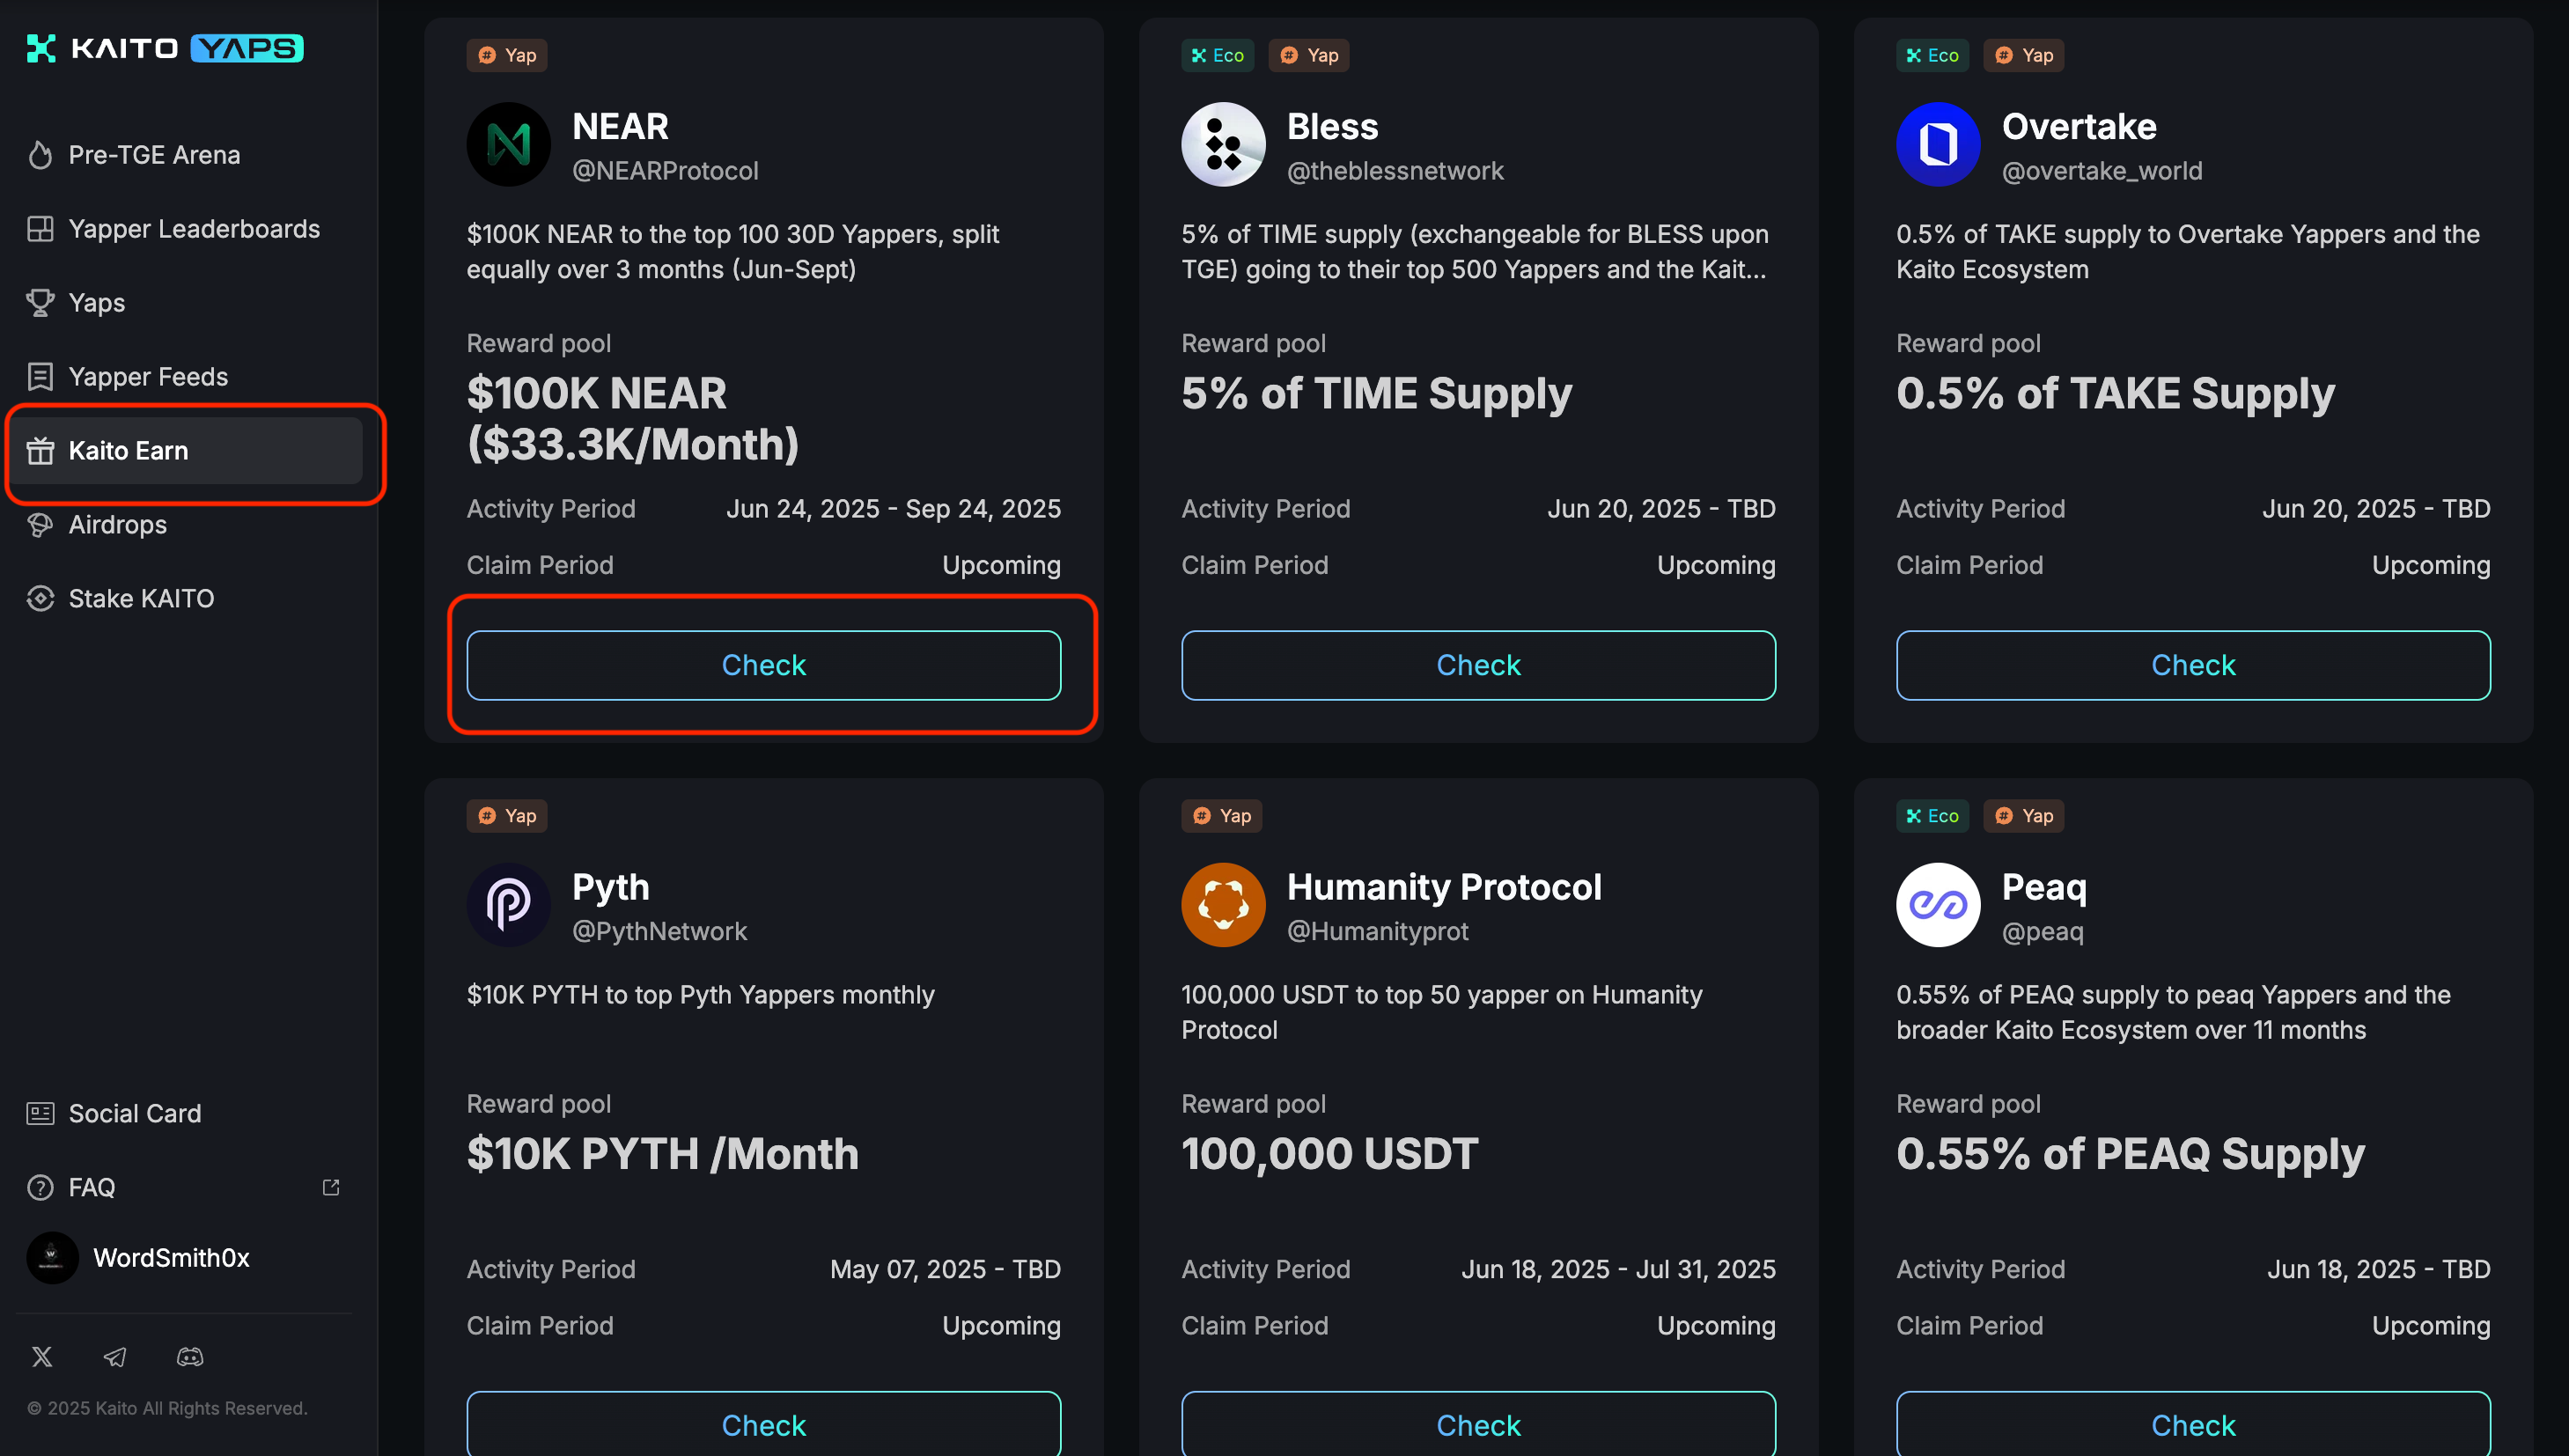2569x1456 pixels.
Task: Click the X (Twitter) icon in sidebar footer
Action: (x=42, y=1356)
